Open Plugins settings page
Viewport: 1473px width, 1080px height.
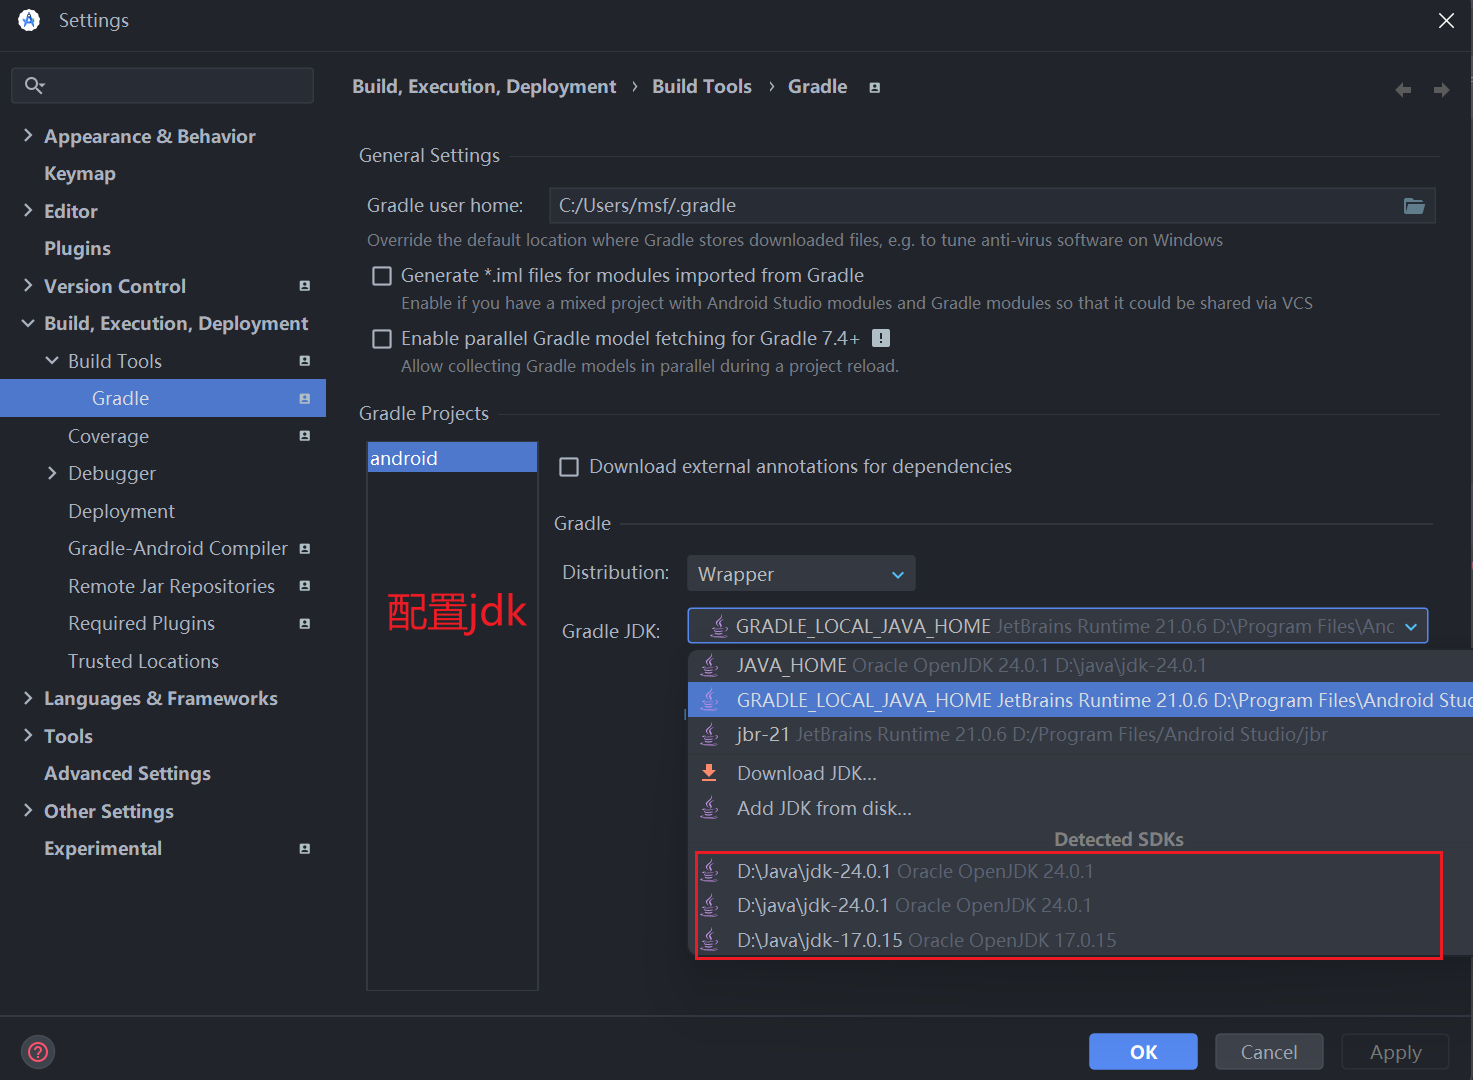[x=77, y=248]
